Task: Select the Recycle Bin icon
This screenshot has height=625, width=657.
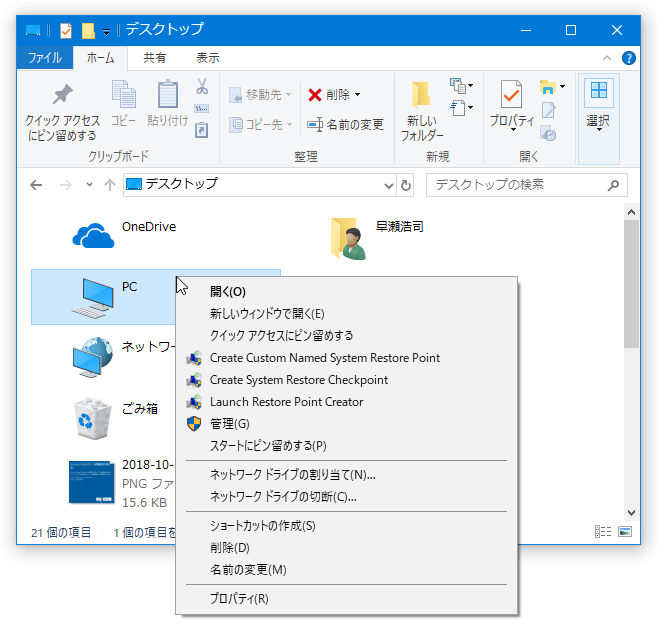Action: (93, 418)
